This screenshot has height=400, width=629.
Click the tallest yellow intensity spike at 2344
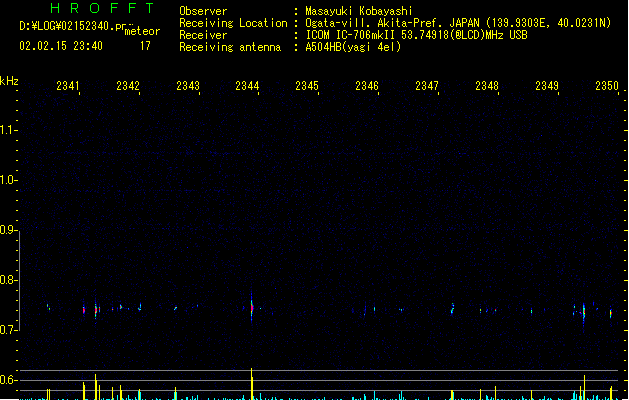click(x=252, y=384)
